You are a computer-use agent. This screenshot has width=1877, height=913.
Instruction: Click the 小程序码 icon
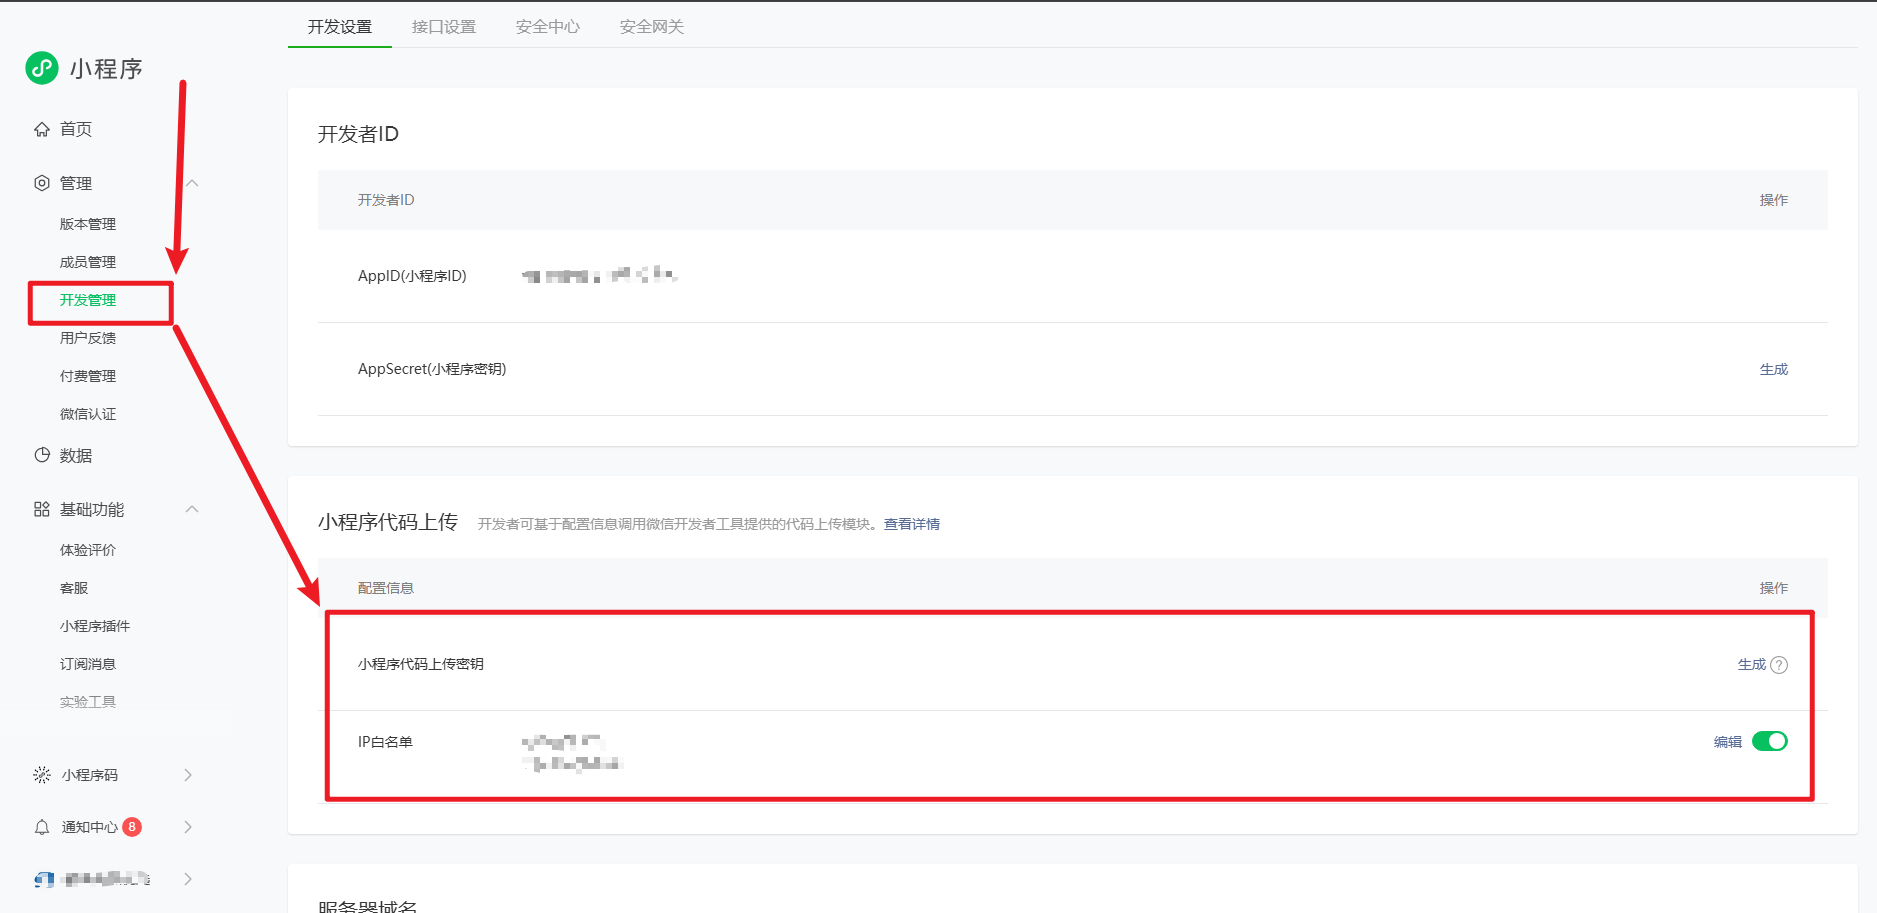click(x=42, y=775)
